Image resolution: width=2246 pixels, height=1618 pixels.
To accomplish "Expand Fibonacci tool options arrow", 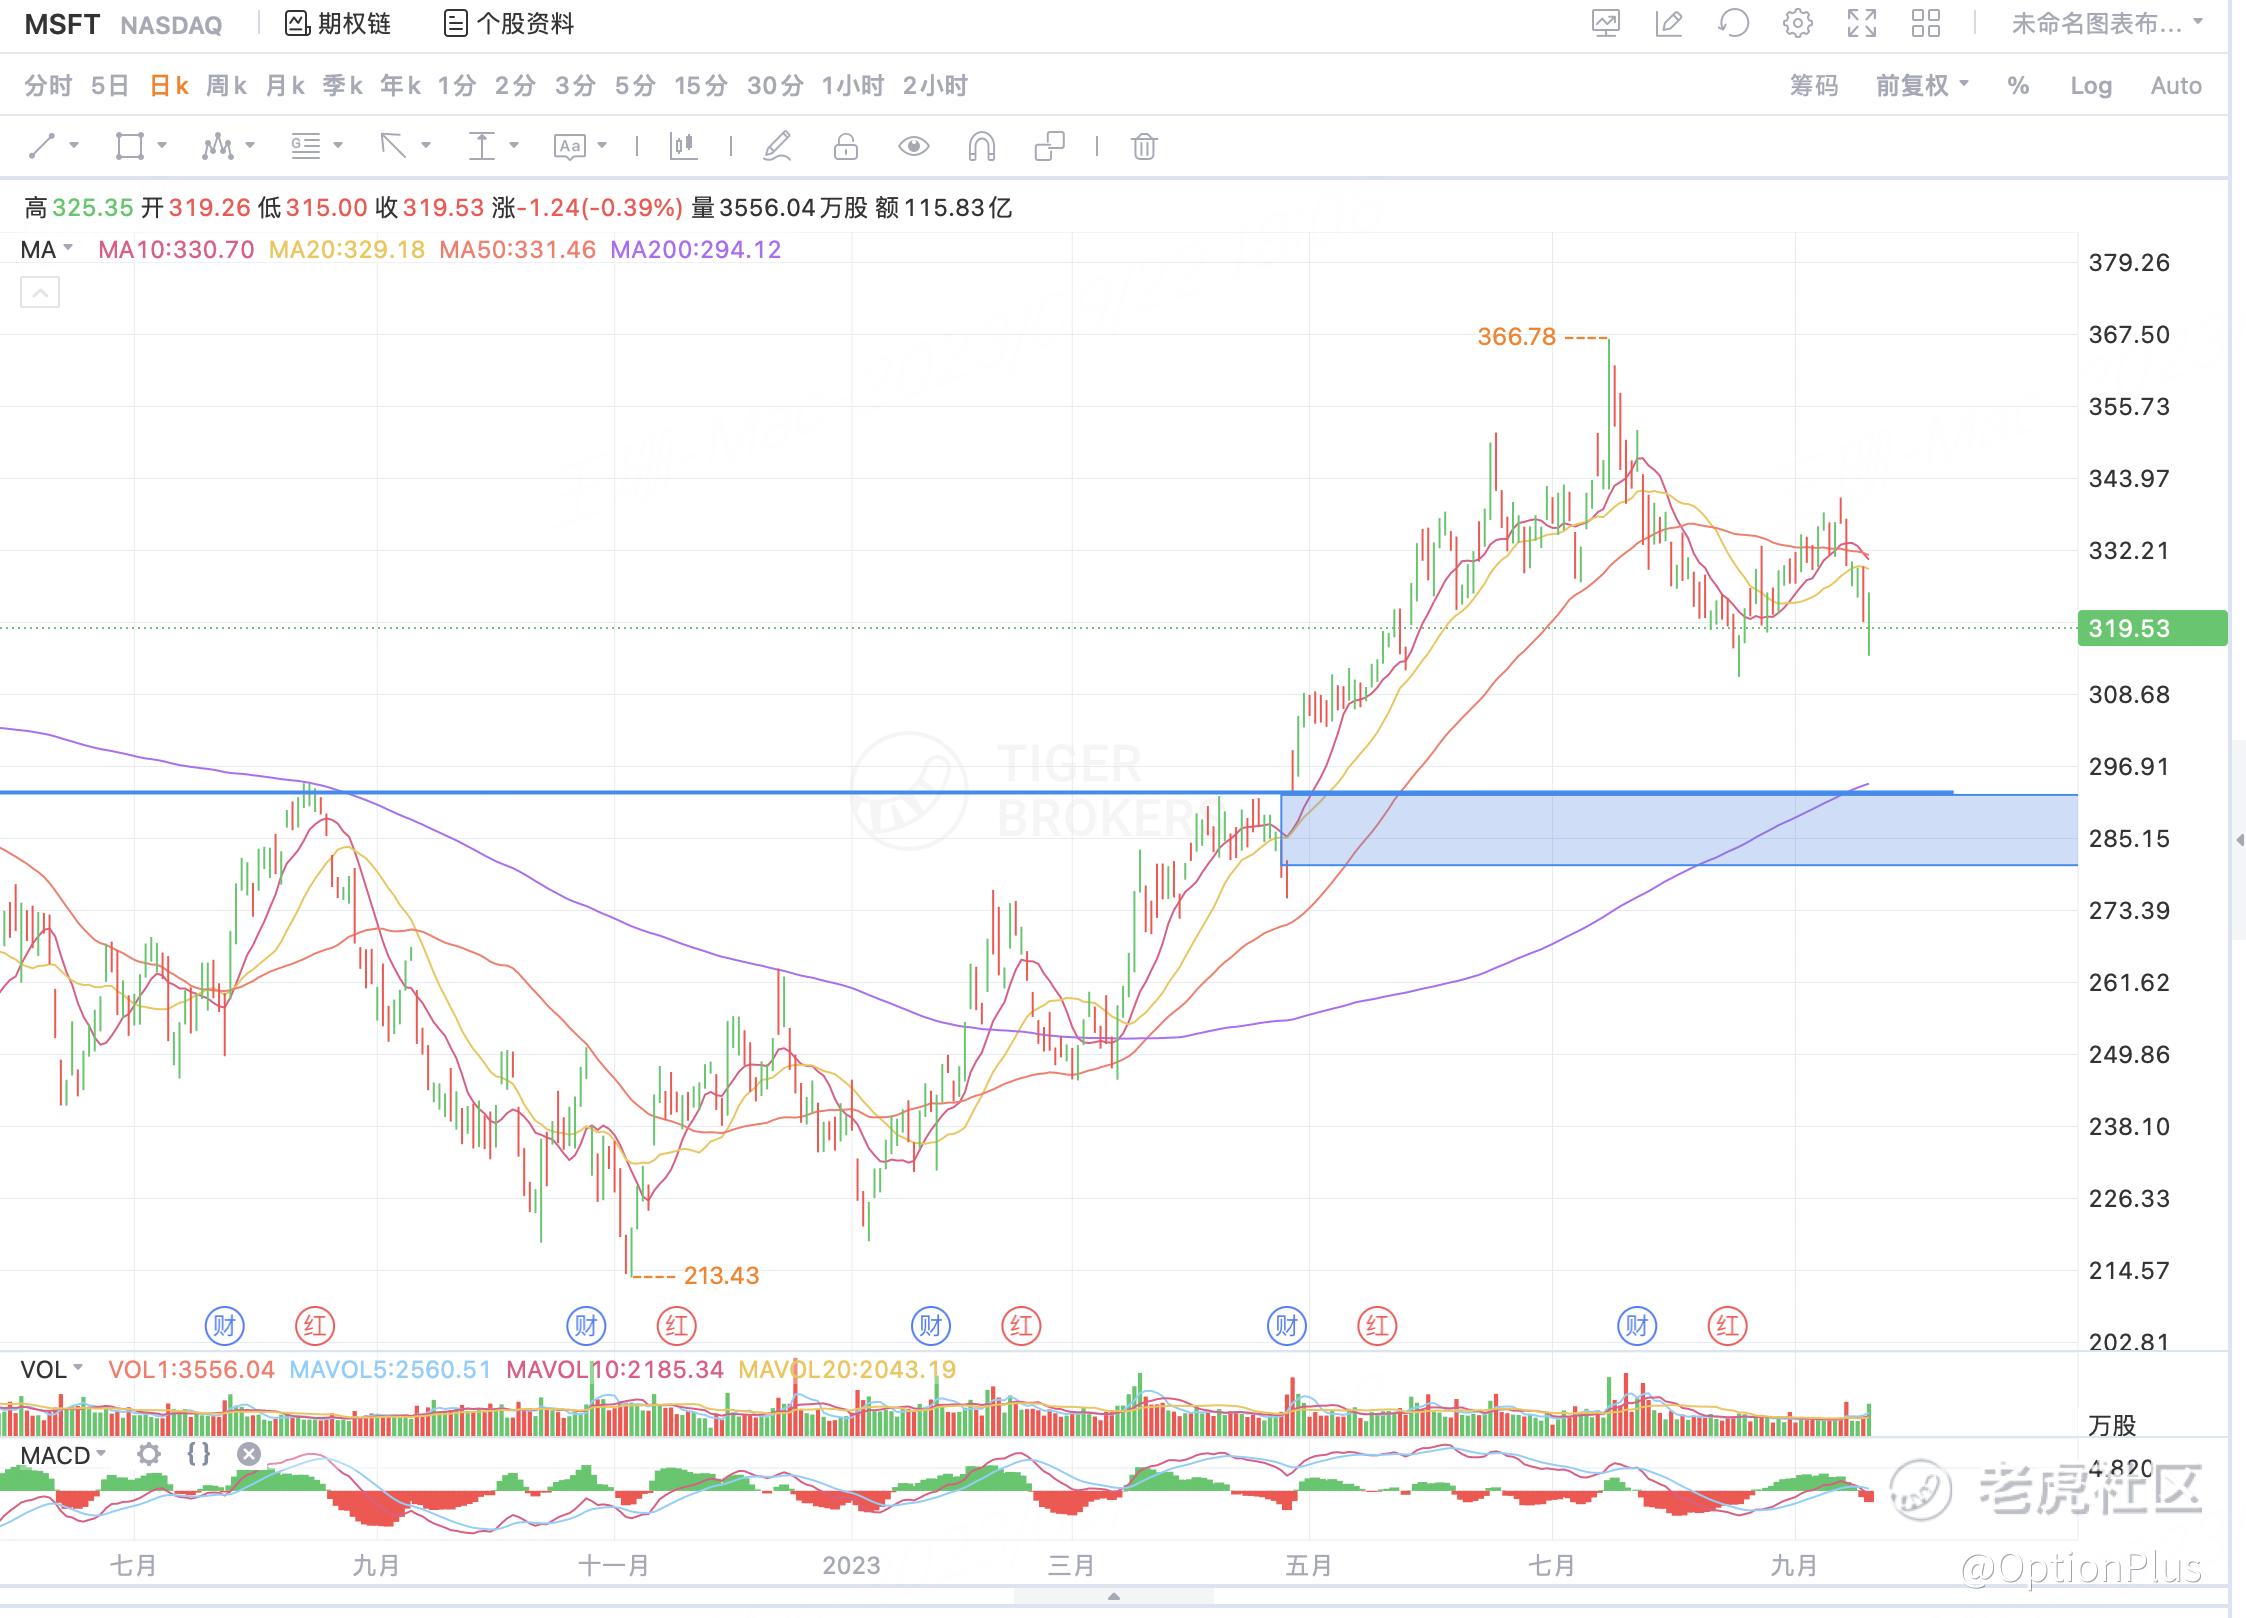I will coord(338,146).
